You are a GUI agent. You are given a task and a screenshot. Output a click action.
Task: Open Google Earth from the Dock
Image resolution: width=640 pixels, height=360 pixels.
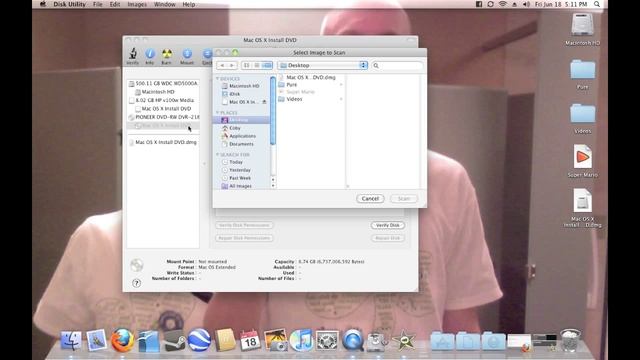point(199,340)
